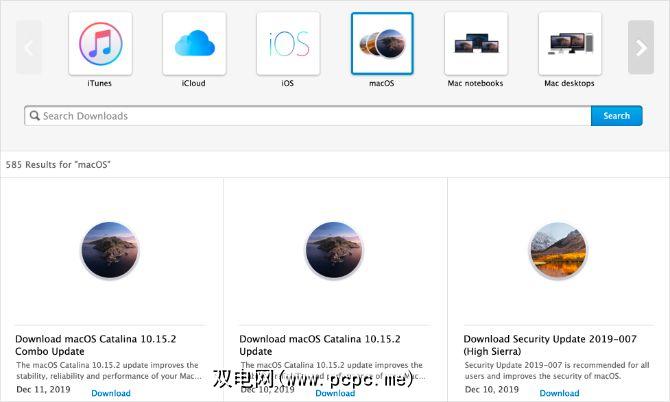Click the High Sierra Security Update thumbnail
670x402 pixels.
pos(558,250)
